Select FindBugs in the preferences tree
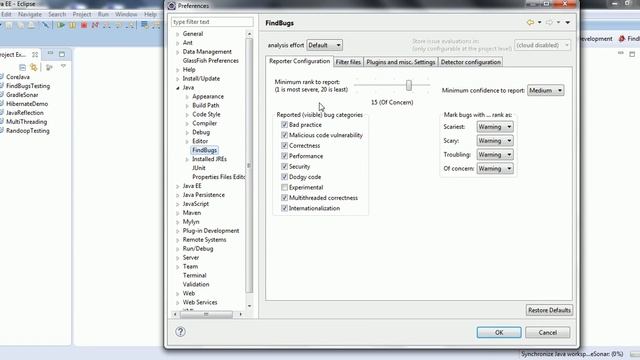The width and height of the screenshot is (640, 360). tap(204, 150)
